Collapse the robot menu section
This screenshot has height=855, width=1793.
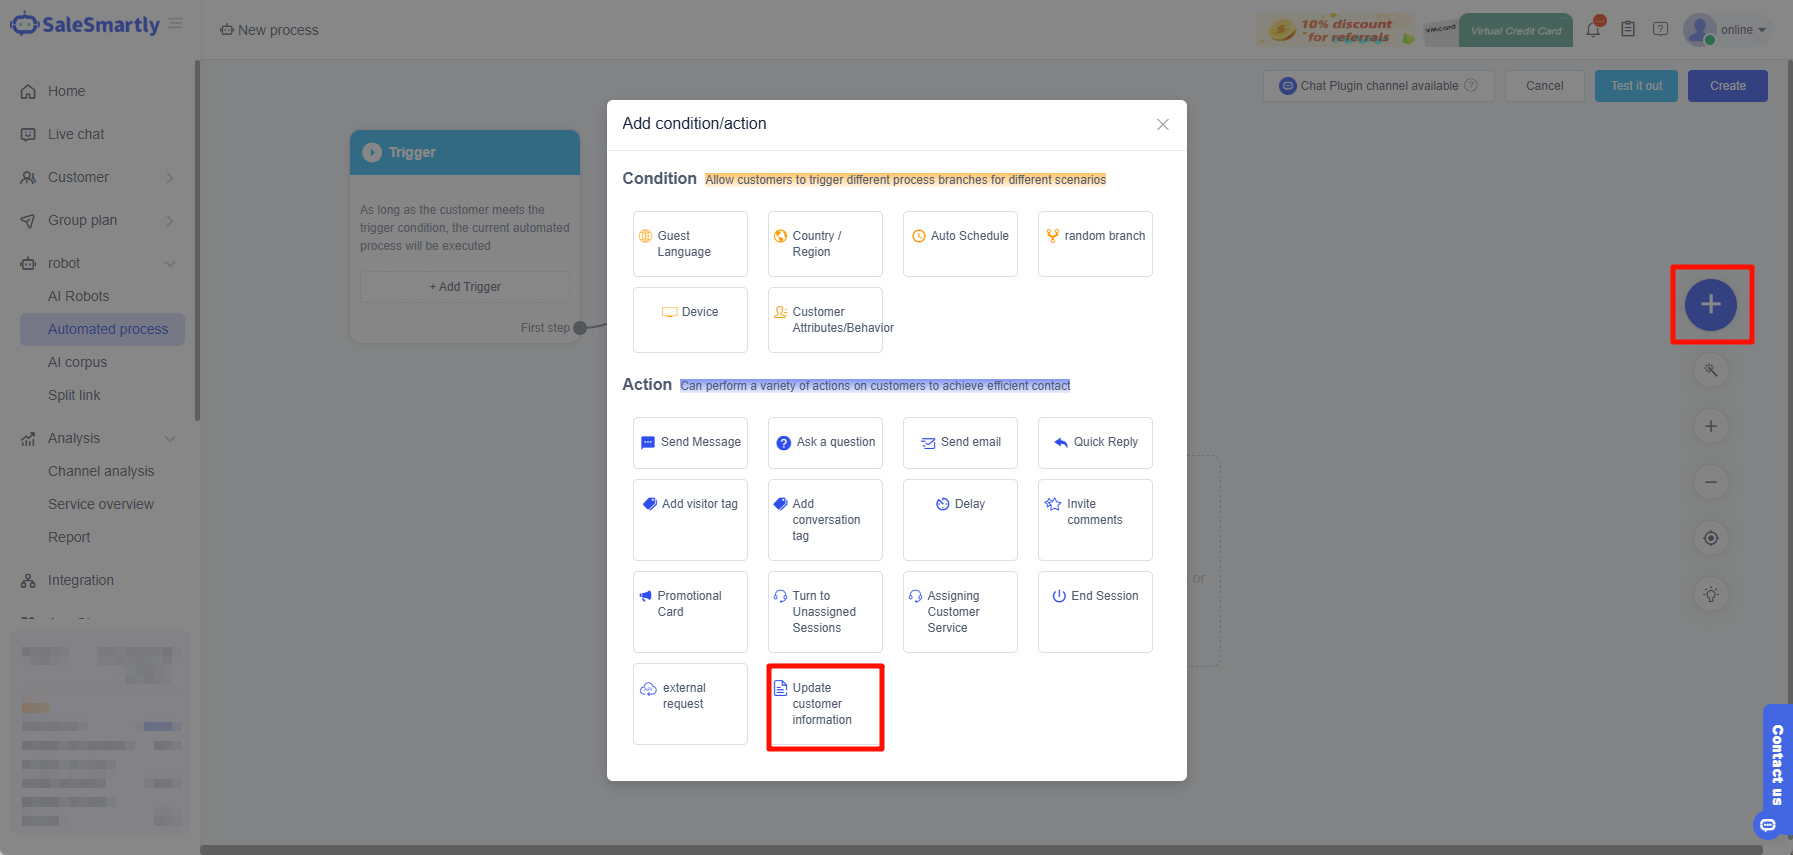[x=170, y=264]
